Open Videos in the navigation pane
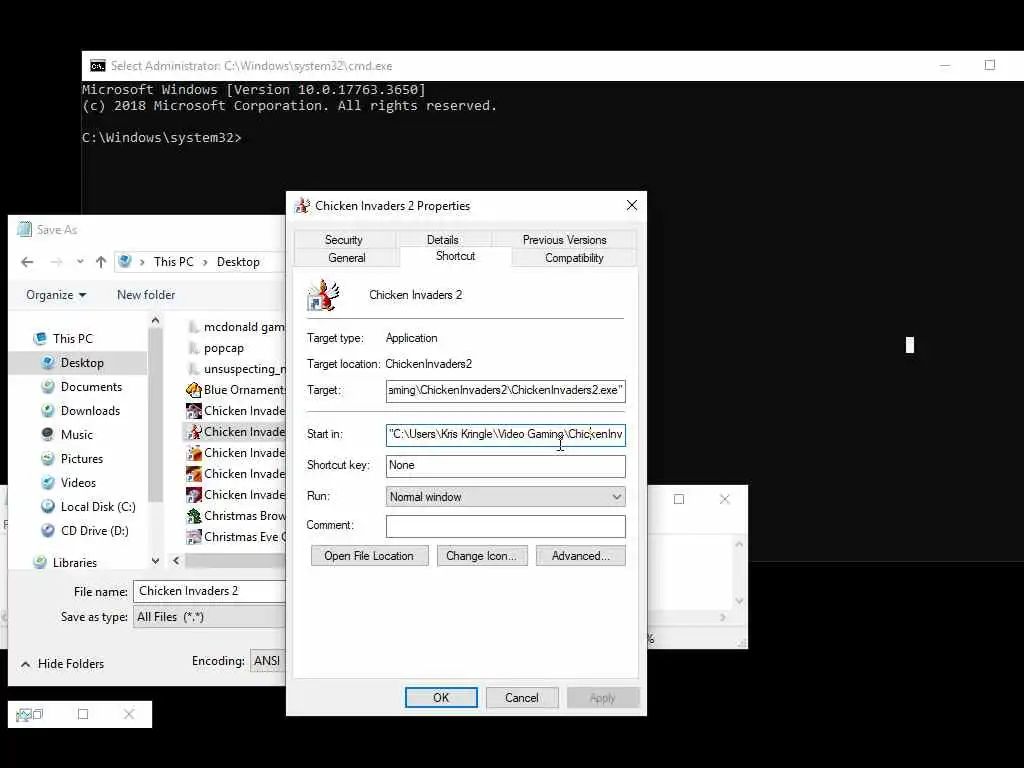The width and height of the screenshot is (1024, 768). (78, 483)
